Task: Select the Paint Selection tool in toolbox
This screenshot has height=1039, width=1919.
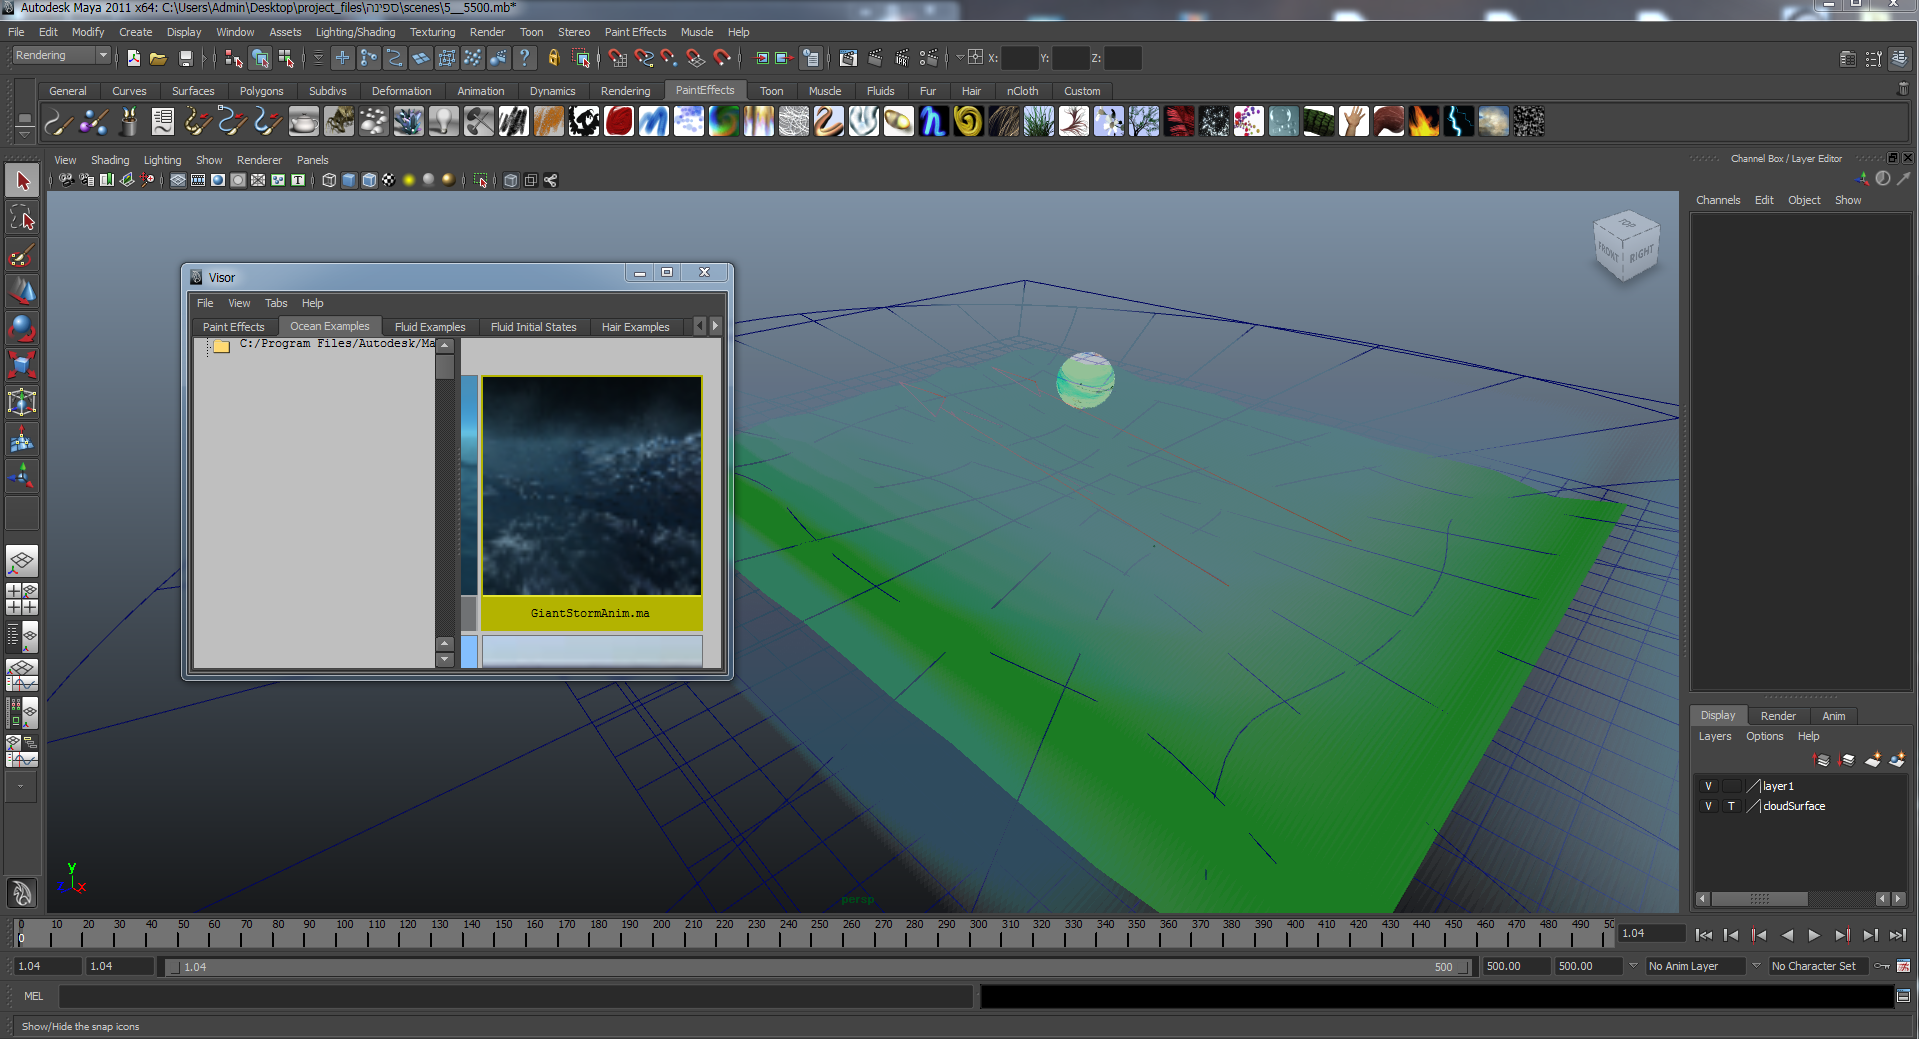Action: click(x=22, y=256)
